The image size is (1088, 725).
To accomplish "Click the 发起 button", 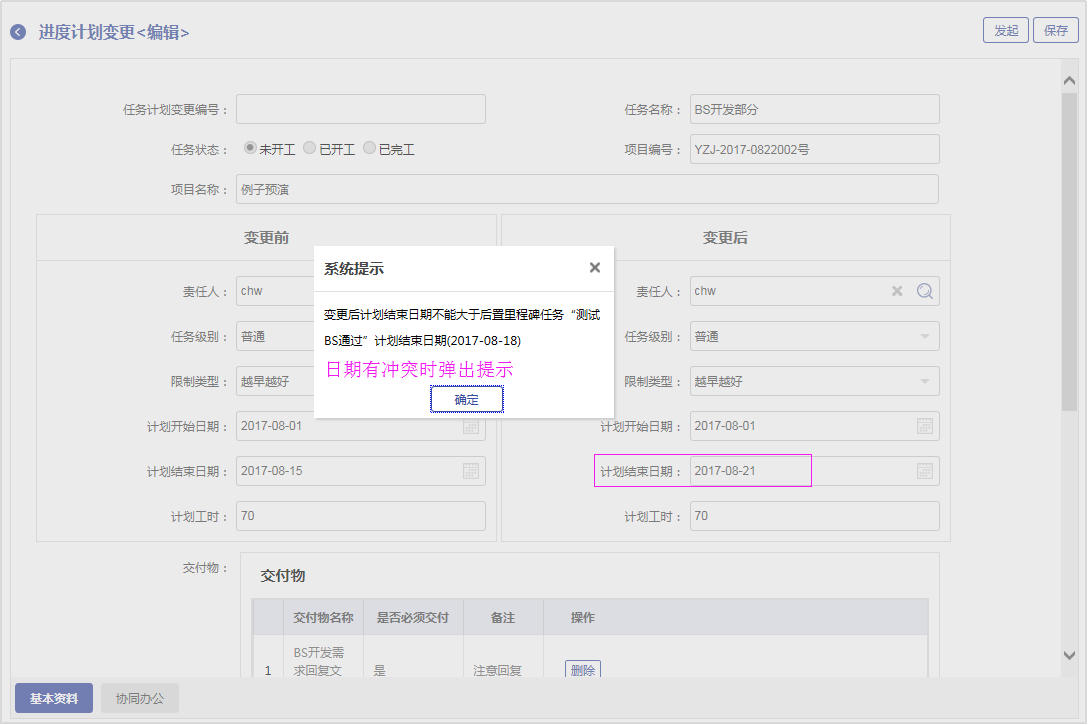I will click(1005, 30).
